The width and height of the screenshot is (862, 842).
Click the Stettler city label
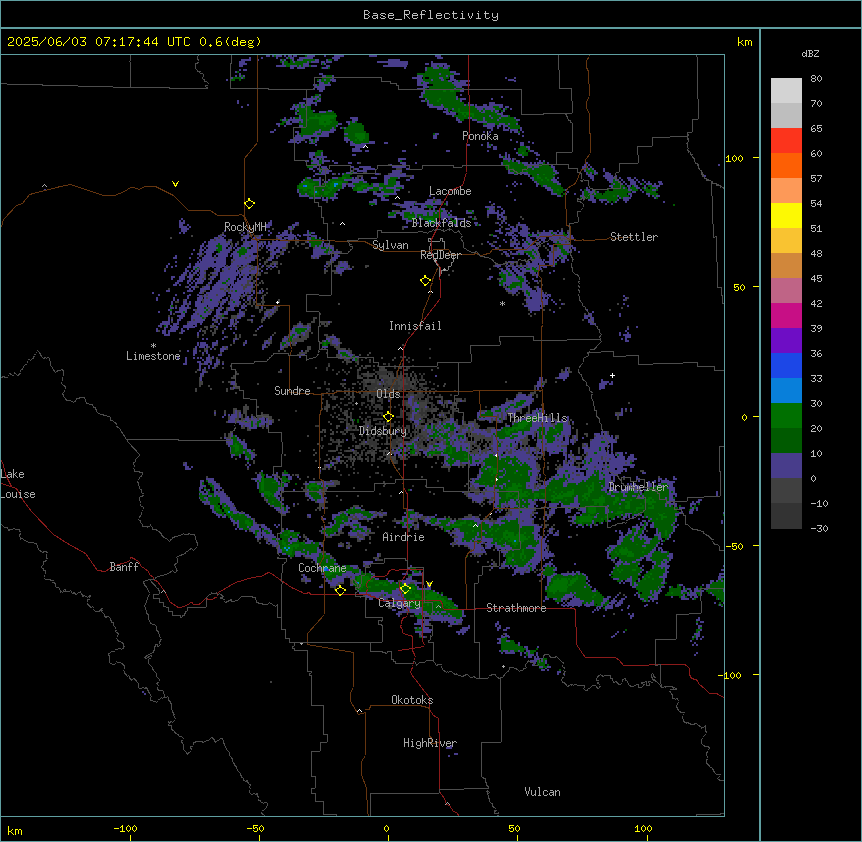coord(634,237)
